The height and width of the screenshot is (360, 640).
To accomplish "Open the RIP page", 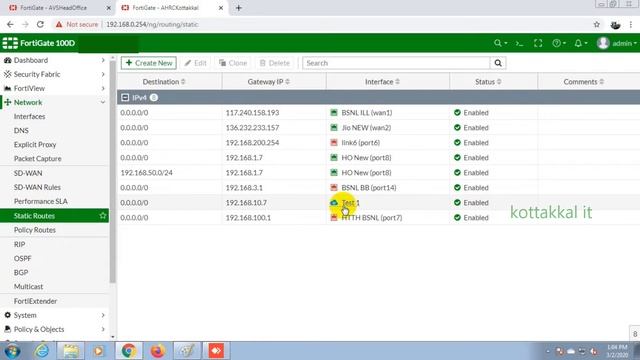I will pos(20,244).
